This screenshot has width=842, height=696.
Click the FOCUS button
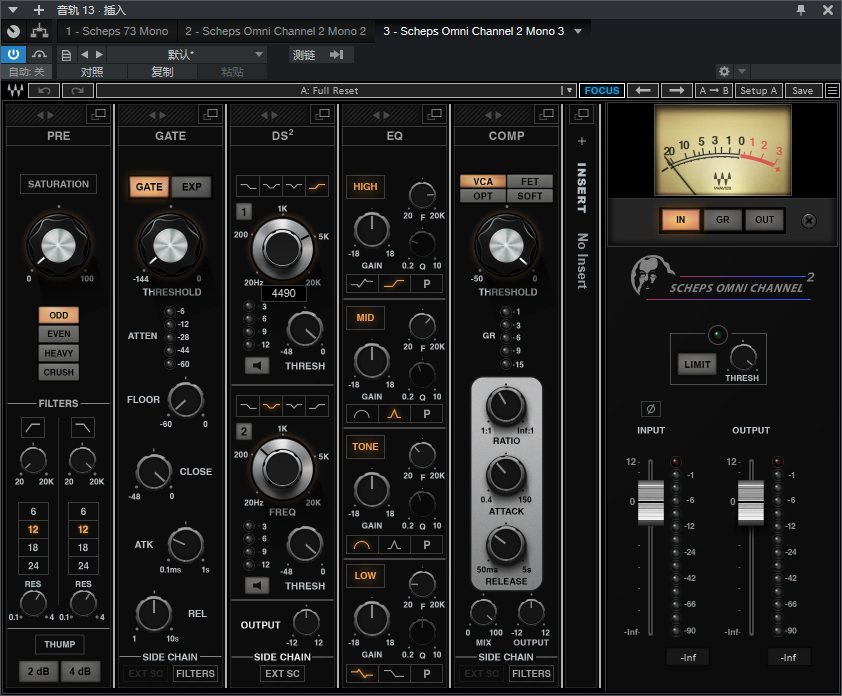tap(601, 90)
